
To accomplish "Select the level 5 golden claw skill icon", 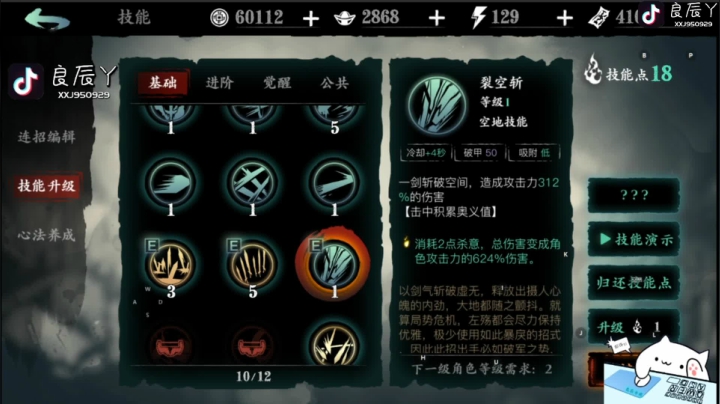I will pyautogui.click(x=253, y=264).
